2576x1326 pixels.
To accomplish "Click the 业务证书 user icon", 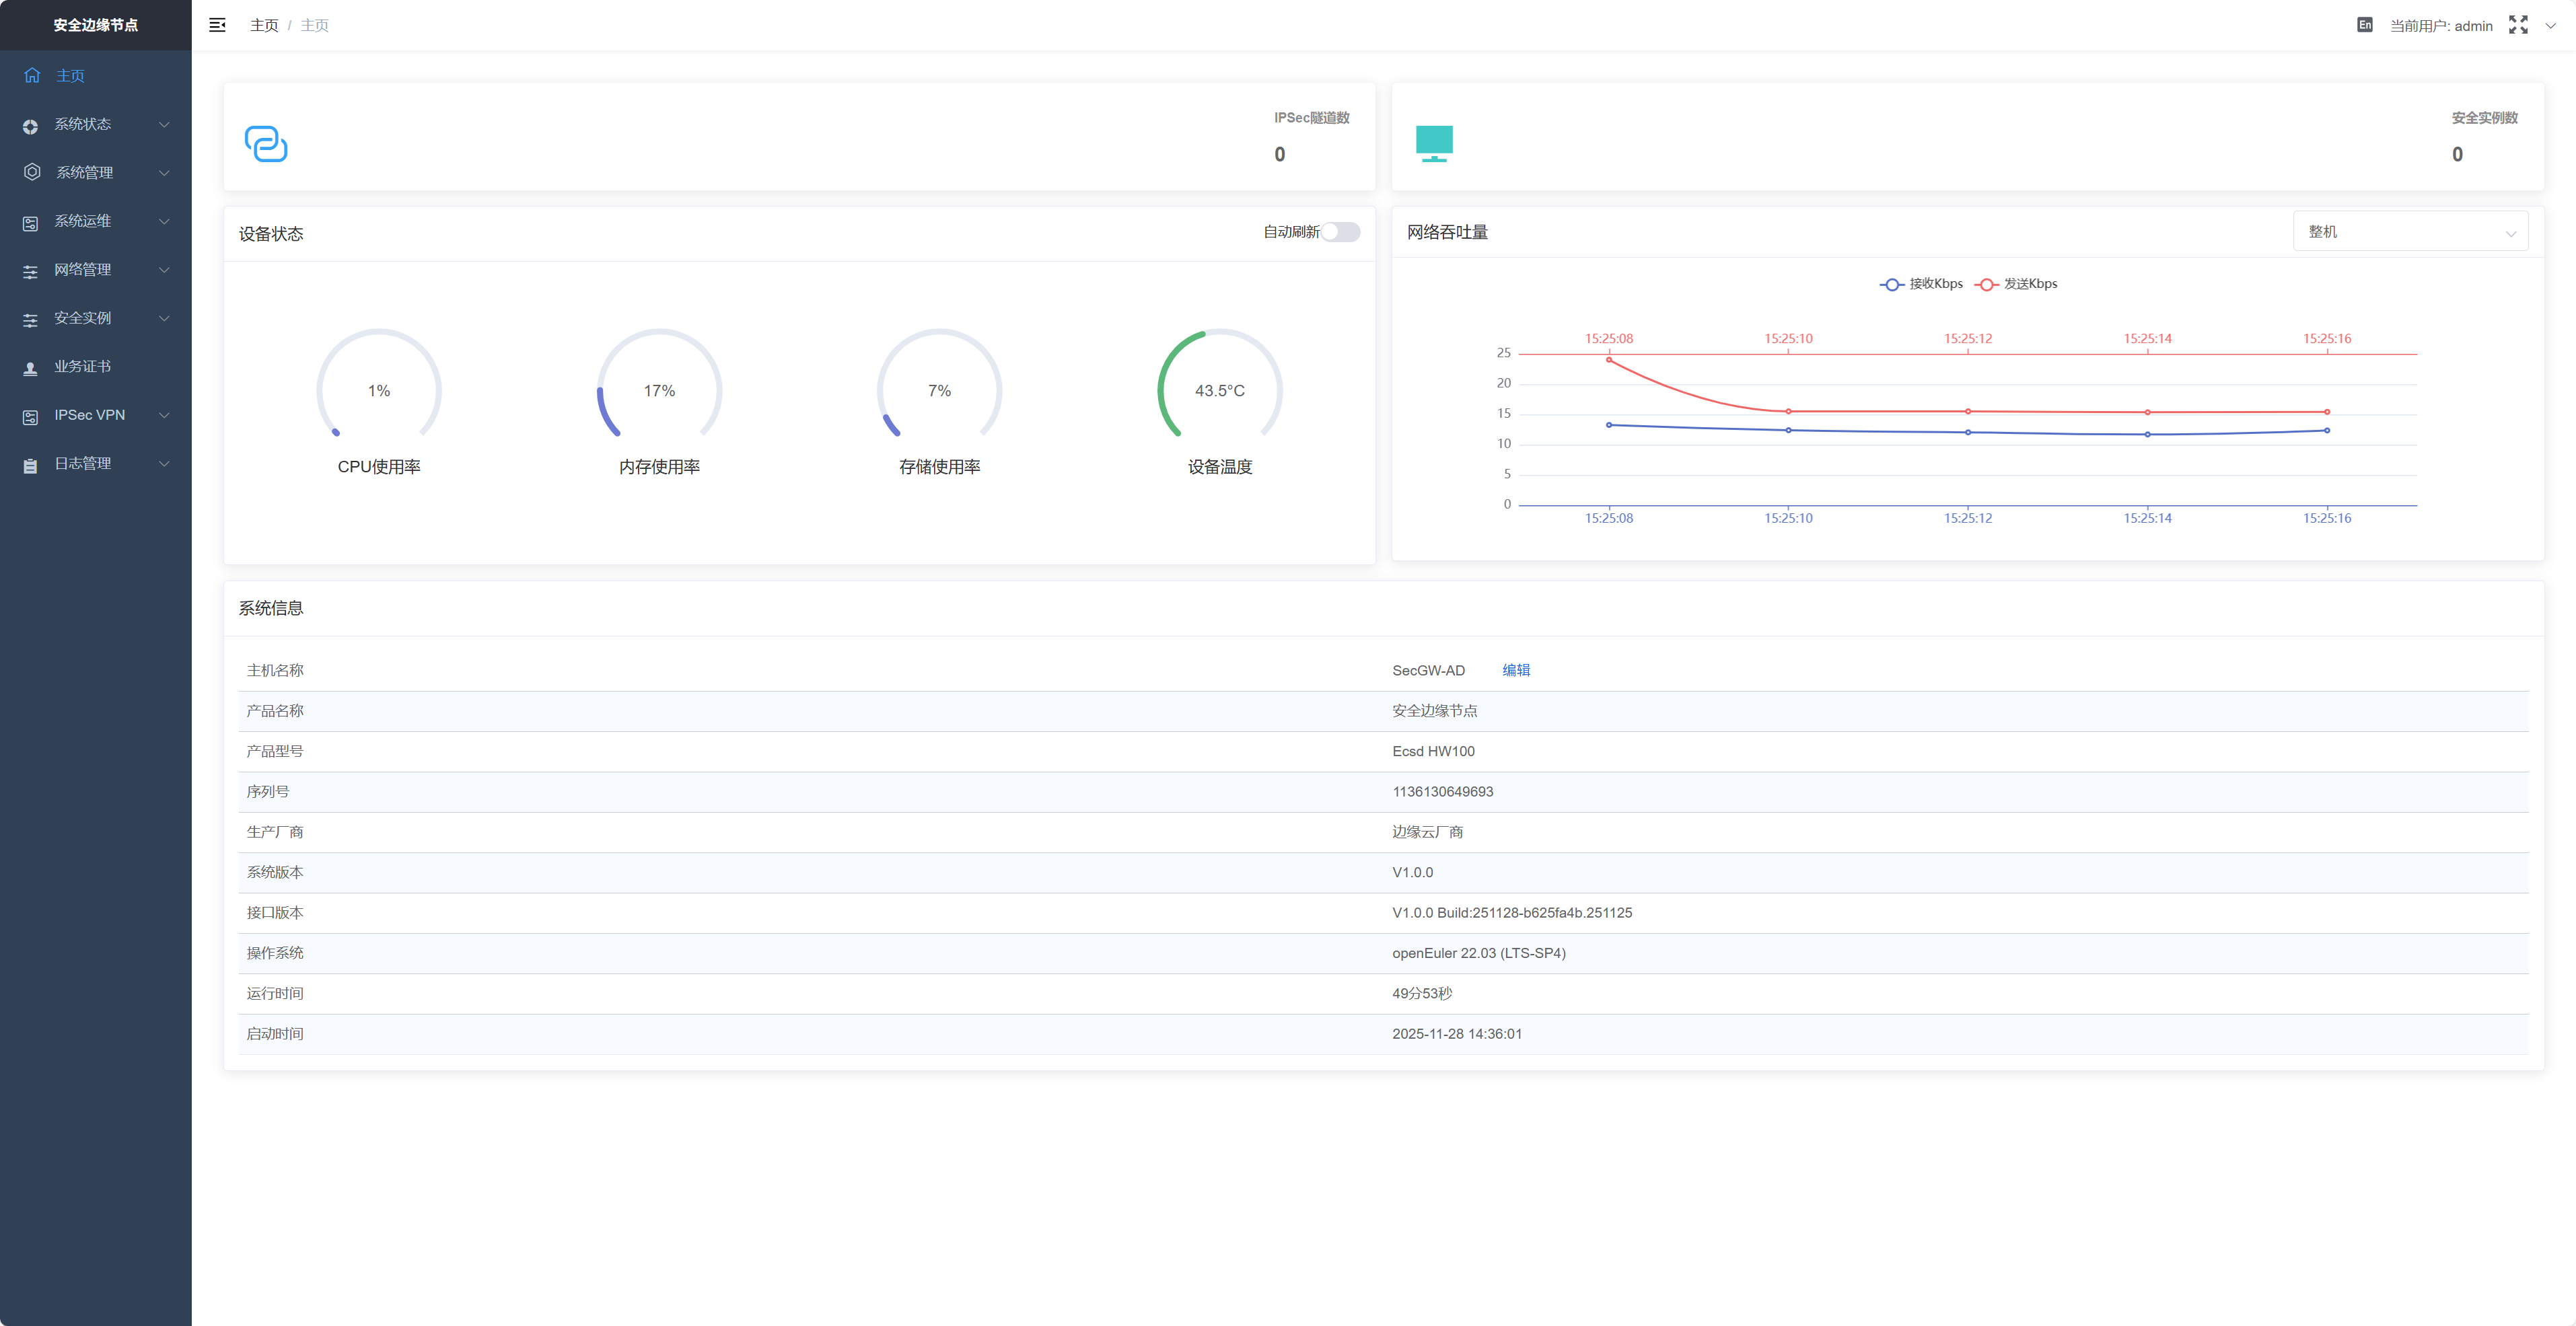I will click(x=30, y=368).
